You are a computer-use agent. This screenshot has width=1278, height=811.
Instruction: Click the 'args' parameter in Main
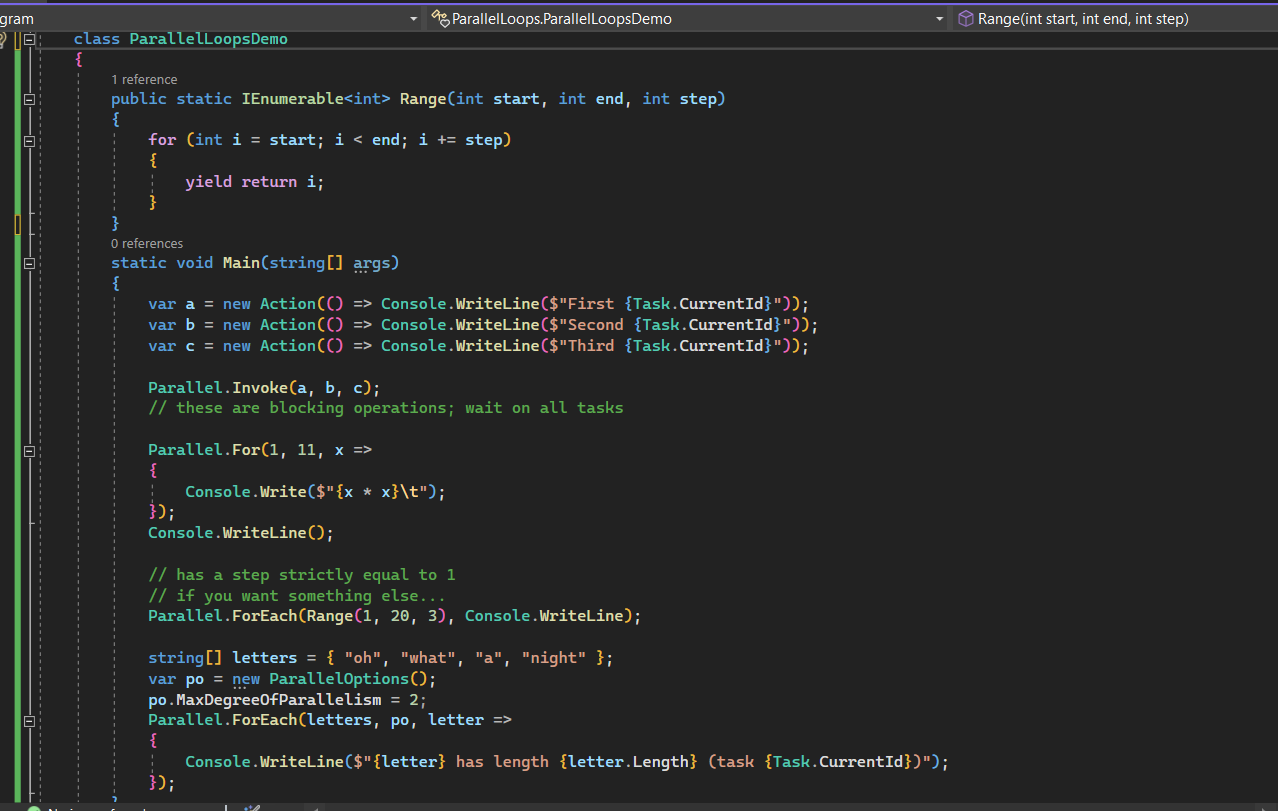pyautogui.click(x=372, y=262)
